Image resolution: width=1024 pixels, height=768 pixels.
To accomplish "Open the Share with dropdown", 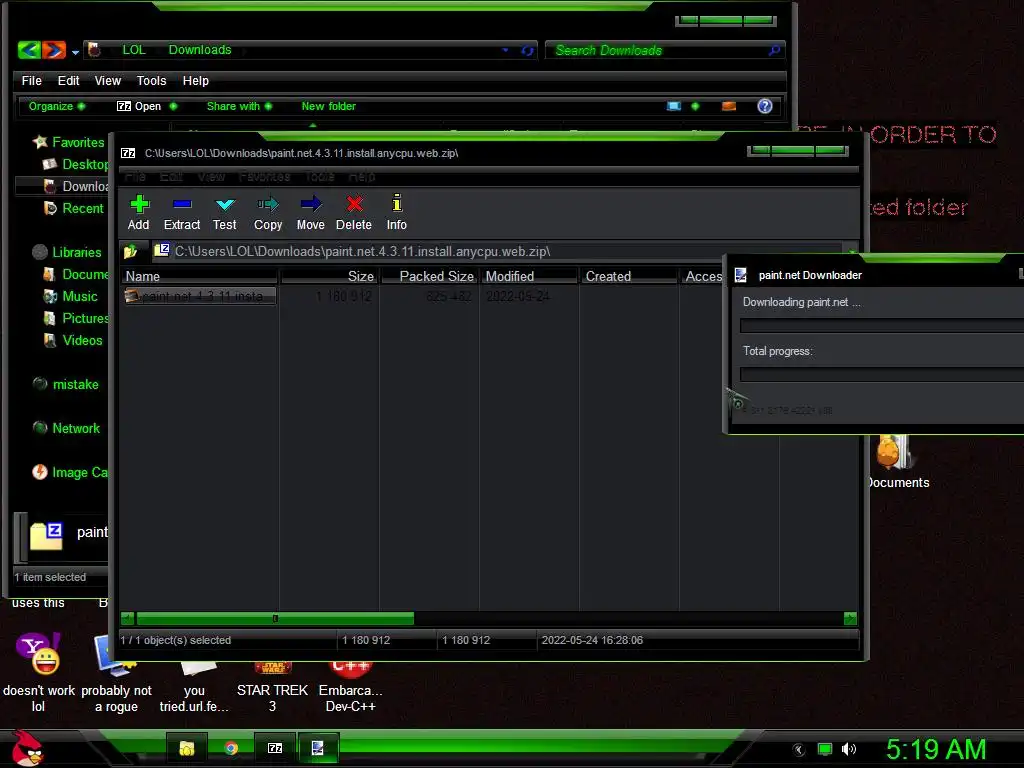I will click(x=239, y=106).
